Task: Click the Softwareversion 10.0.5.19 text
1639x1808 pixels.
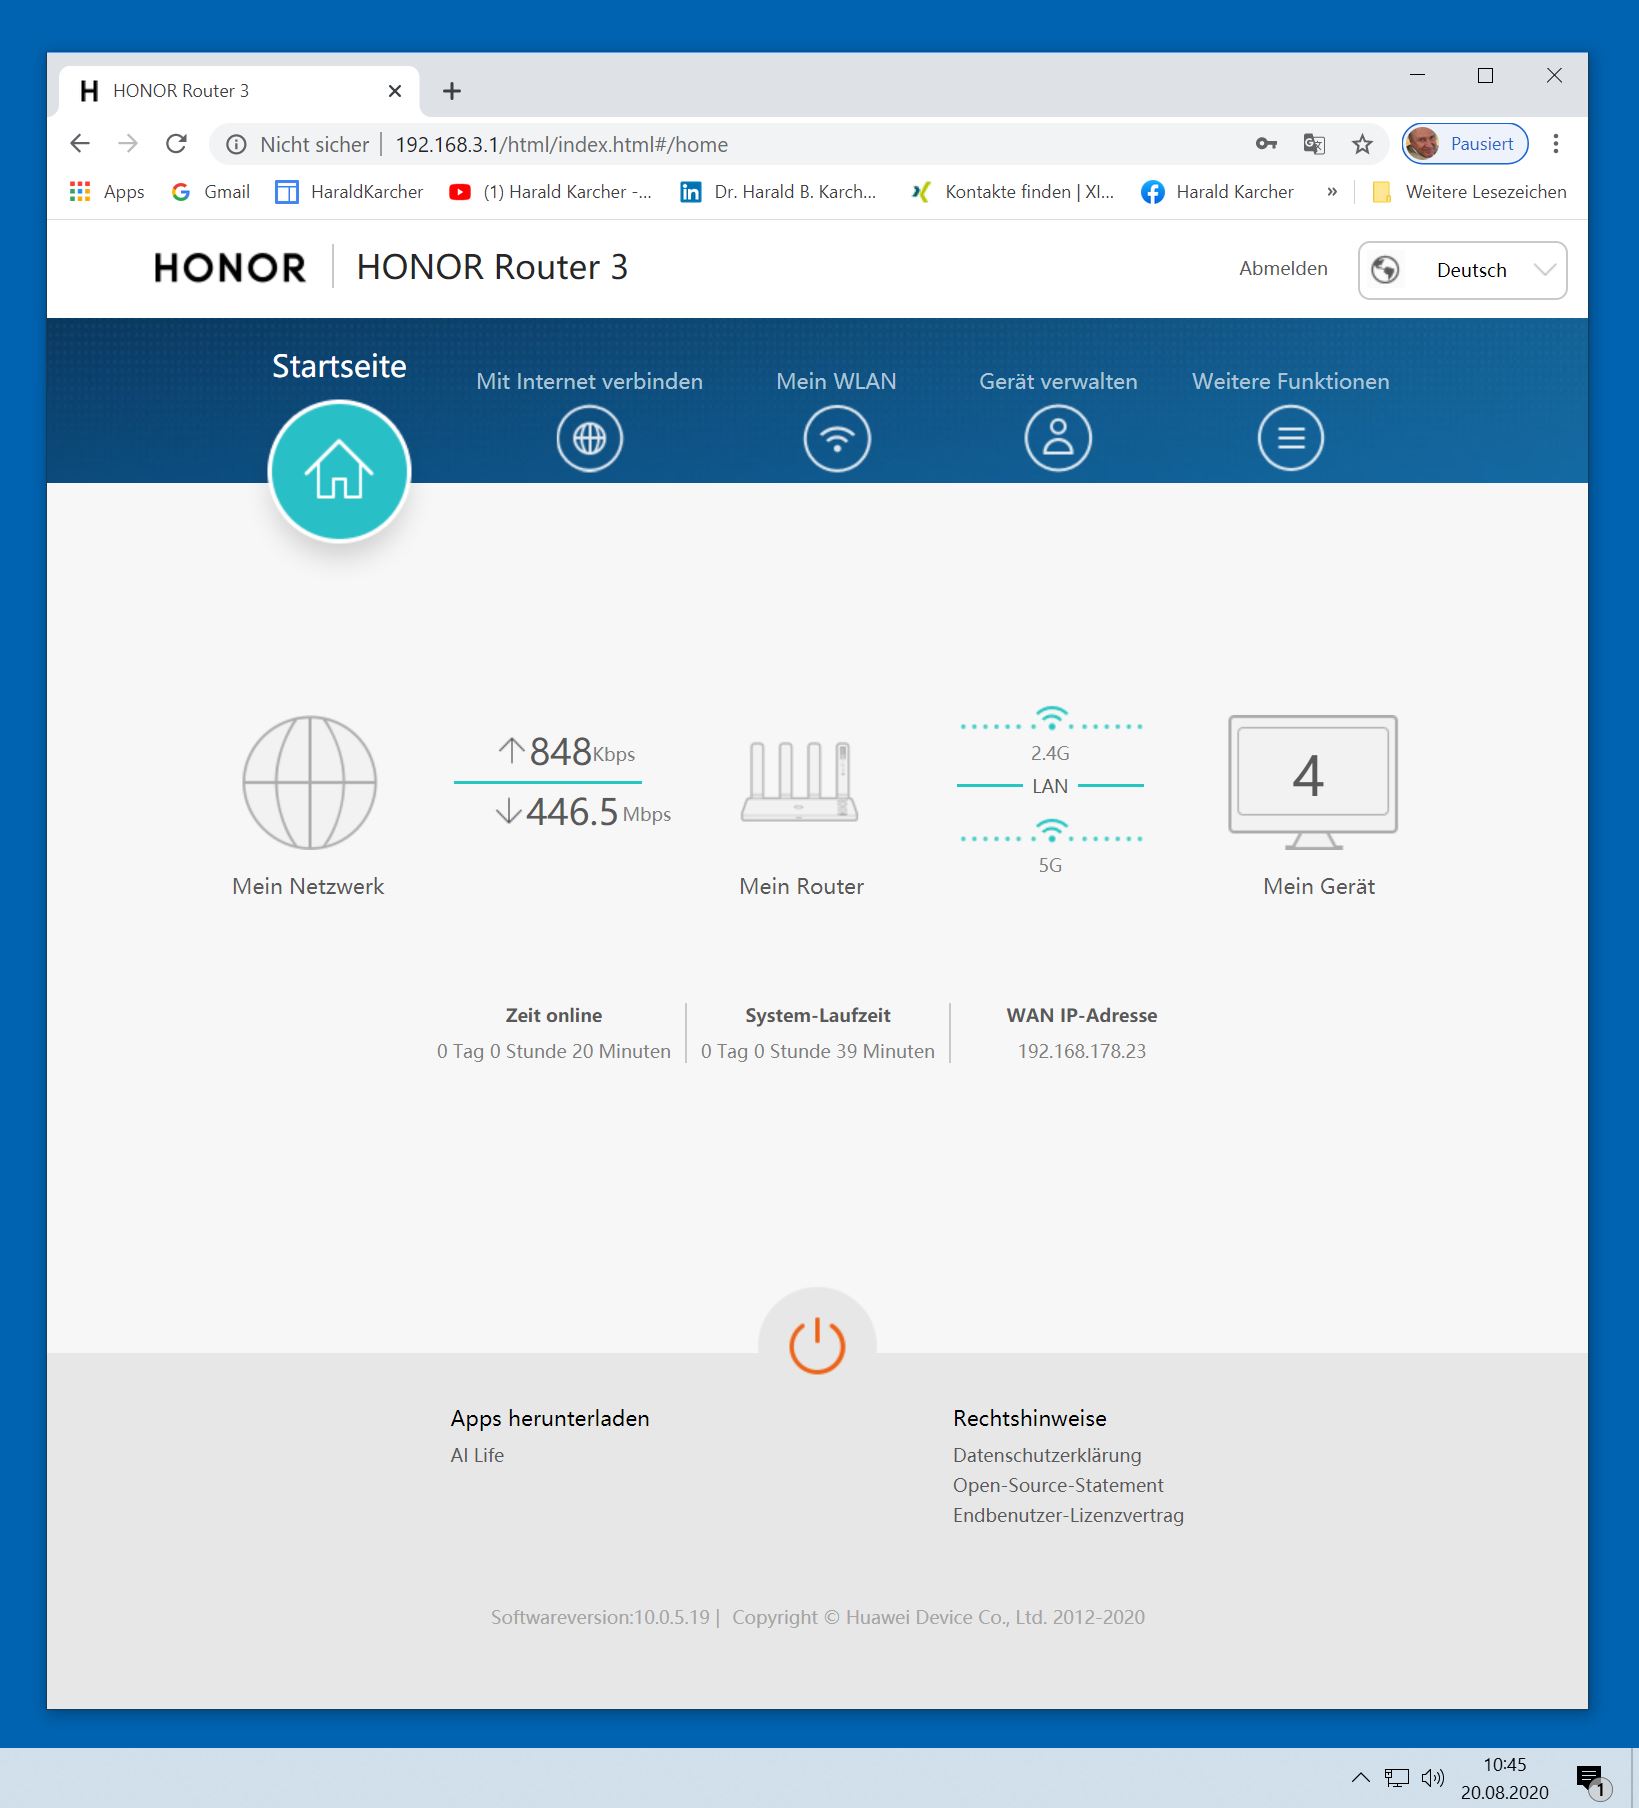Action: click(600, 1617)
